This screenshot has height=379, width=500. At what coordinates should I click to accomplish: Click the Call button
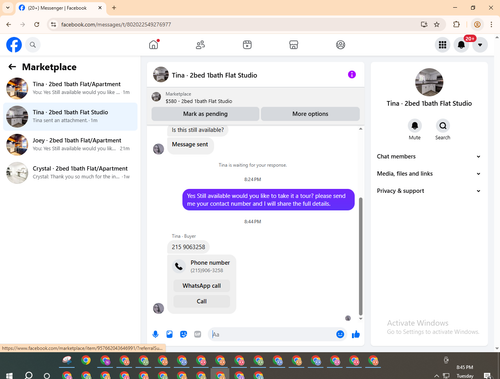[202, 301]
